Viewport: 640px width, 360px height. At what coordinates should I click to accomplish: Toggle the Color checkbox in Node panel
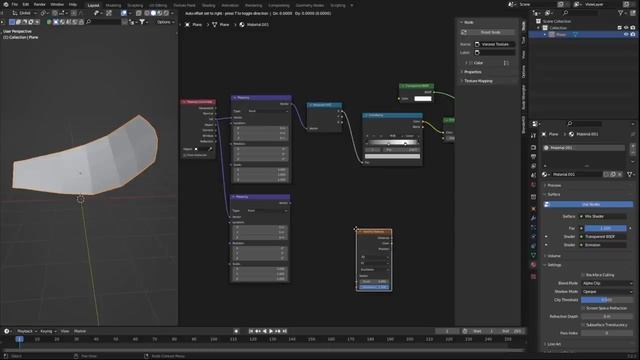tap(470, 63)
